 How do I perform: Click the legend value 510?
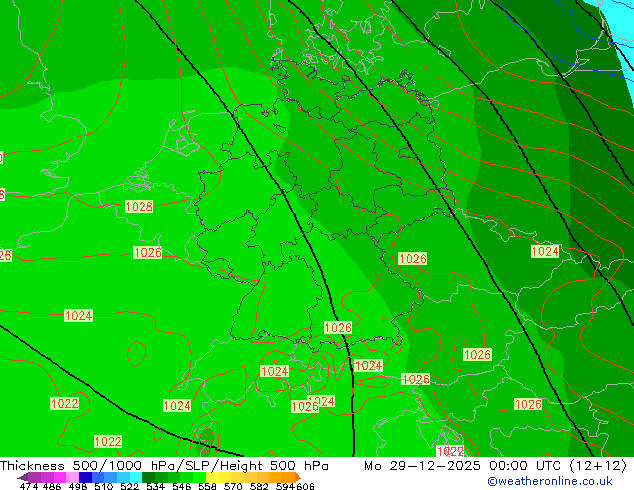pos(104,486)
